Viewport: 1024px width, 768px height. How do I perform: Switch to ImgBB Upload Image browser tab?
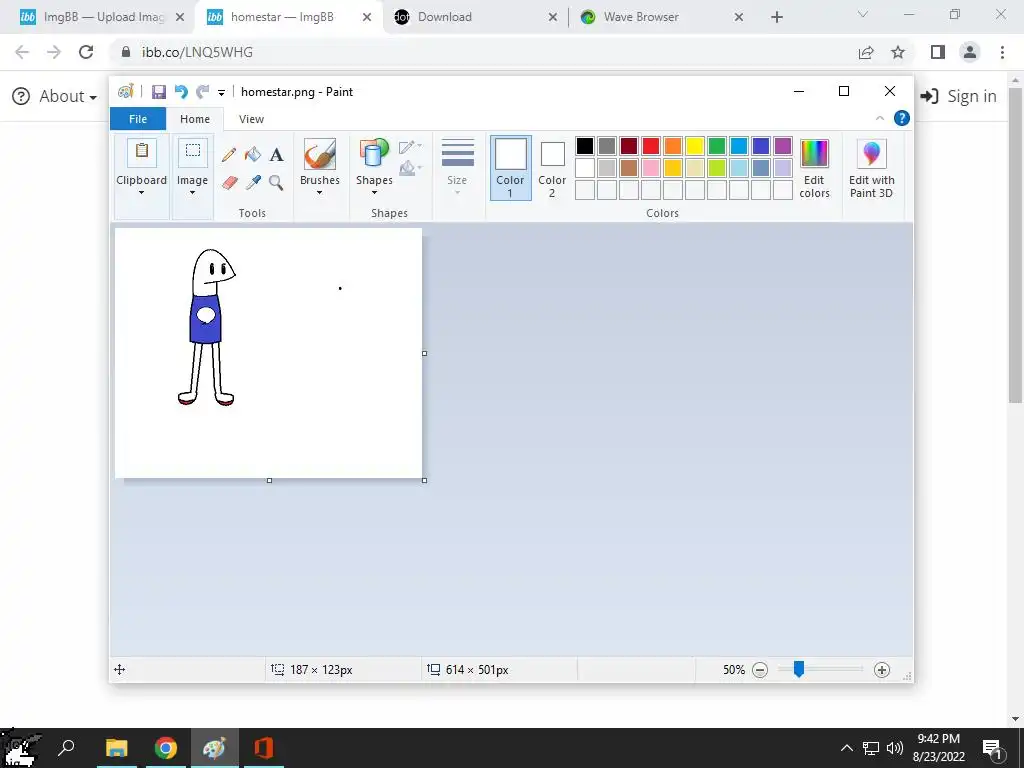pyautogui.click(x=101, y=17)
